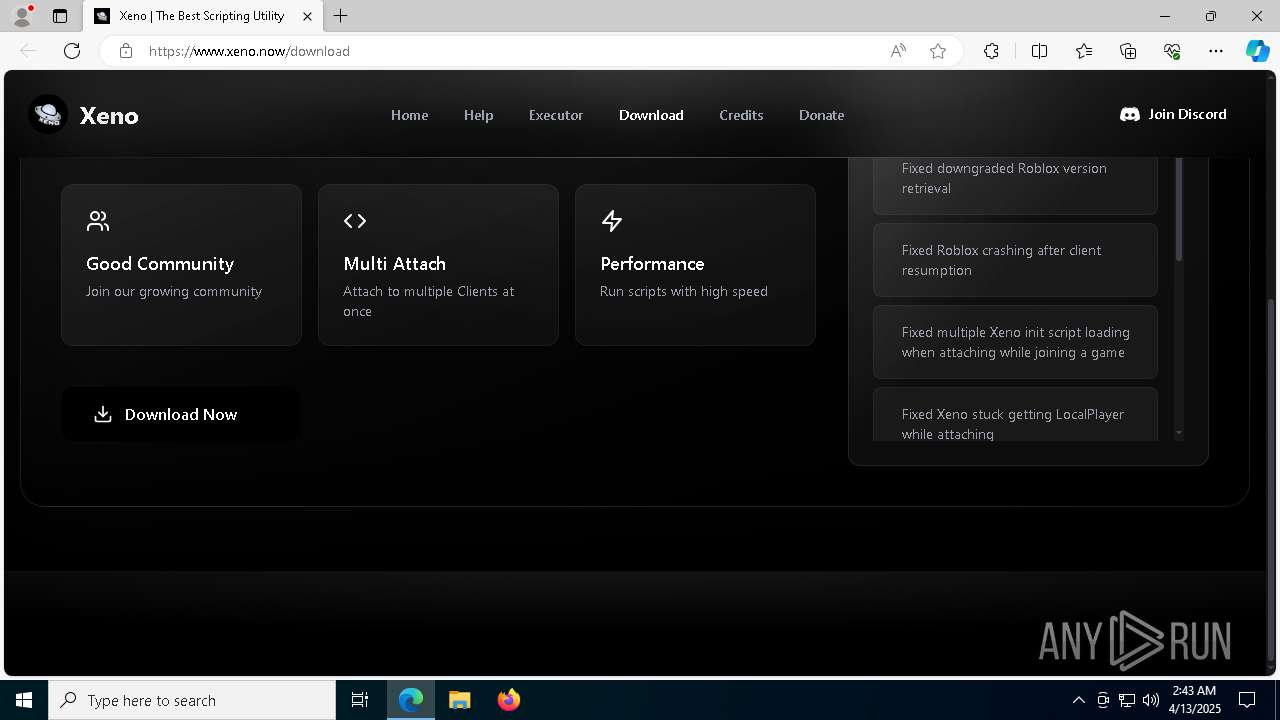The image size is (1280, 720).
Task: Open the Help nav item
Action: tap(478, 115)
